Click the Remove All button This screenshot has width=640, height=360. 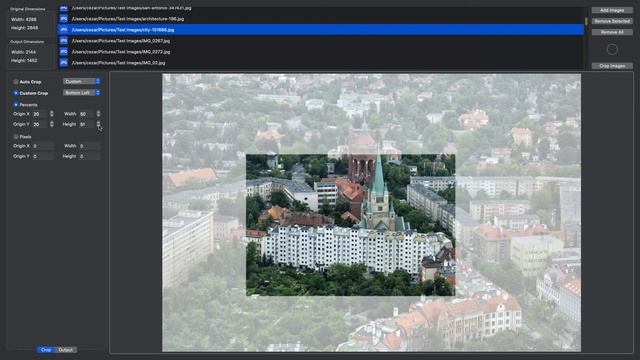coord(612,32)
